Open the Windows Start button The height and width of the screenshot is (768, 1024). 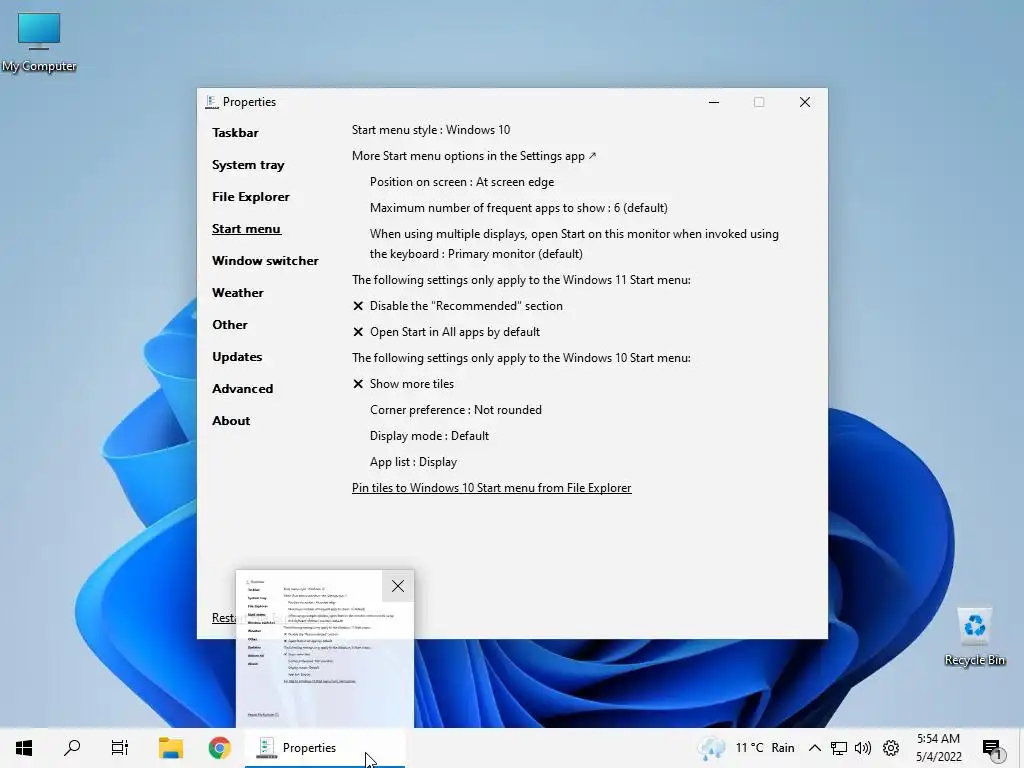[24, 748]
